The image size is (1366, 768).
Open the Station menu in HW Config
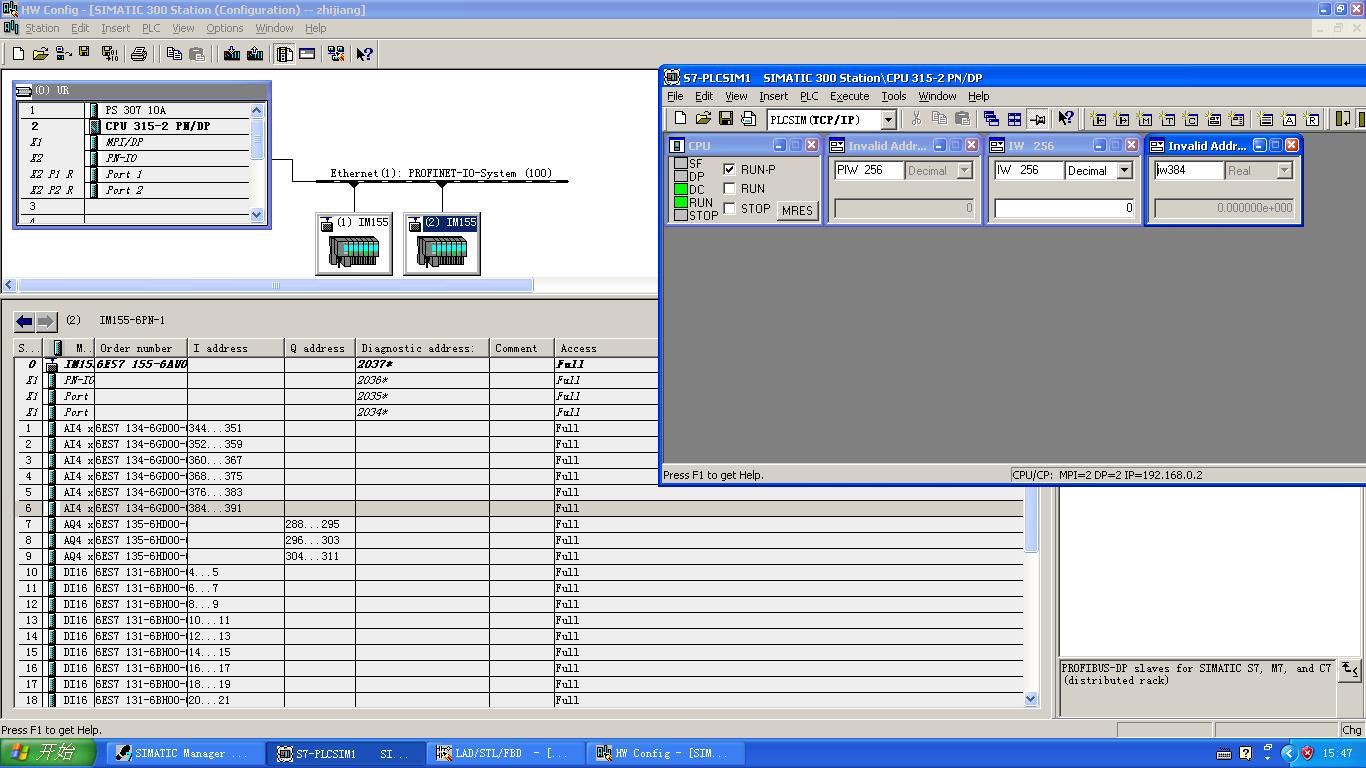(42, 28)
